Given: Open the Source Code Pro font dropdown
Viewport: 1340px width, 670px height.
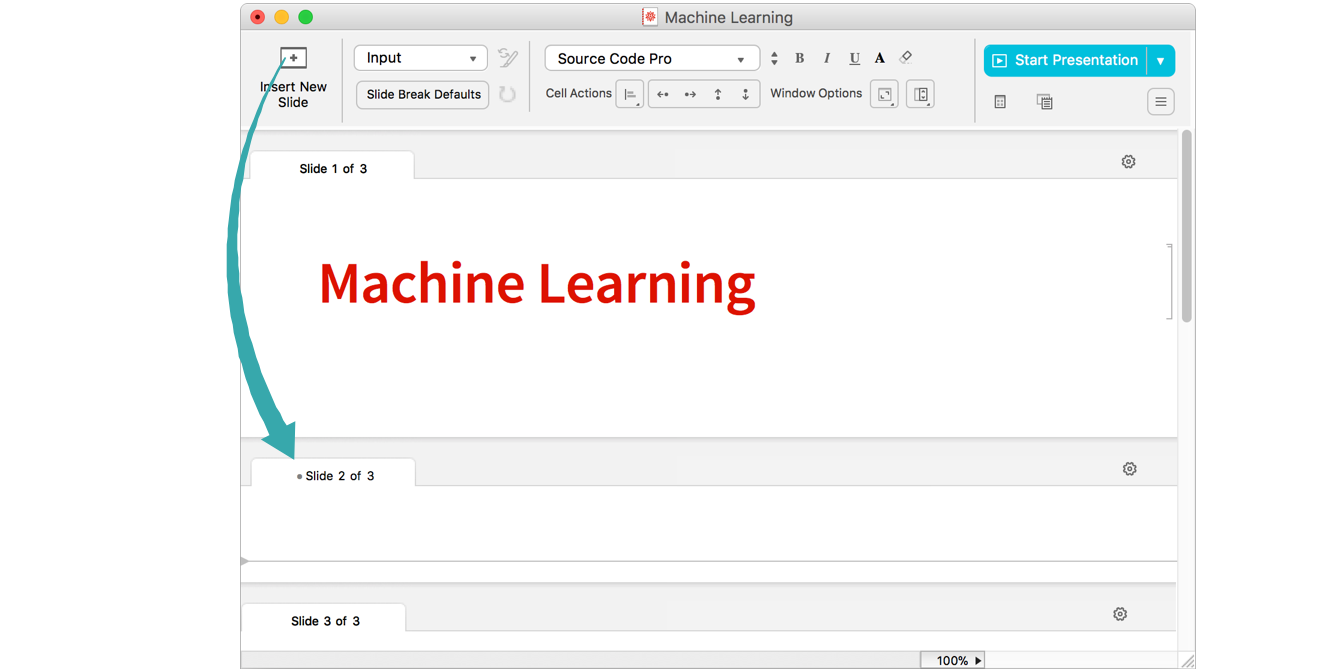Looking at the screenshot, I should tap(652, 59).
